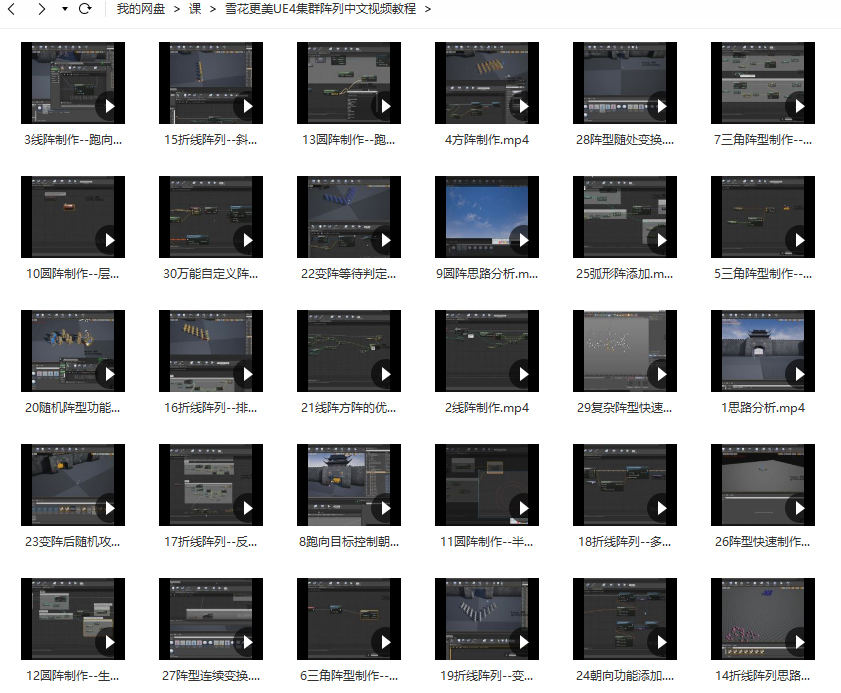The width and height of the screenshot is (841, 693).
Task: Click the back navigation arrow
Action: (x=11, y=9)
